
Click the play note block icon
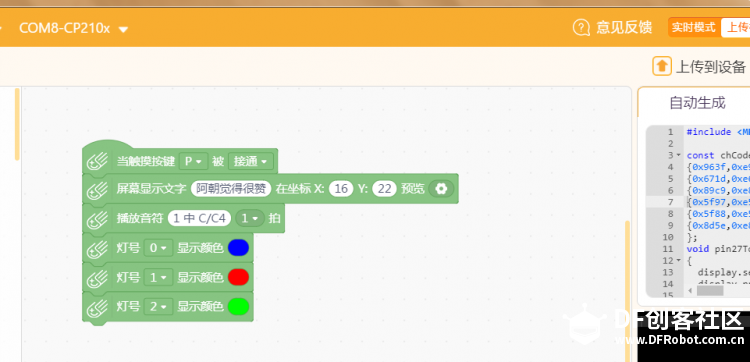click(97, 219)
